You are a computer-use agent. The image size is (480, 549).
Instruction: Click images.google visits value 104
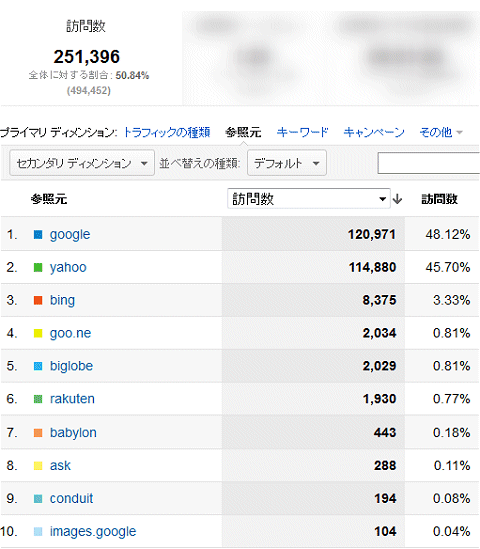pyautogui.click(x=385, y=531)
